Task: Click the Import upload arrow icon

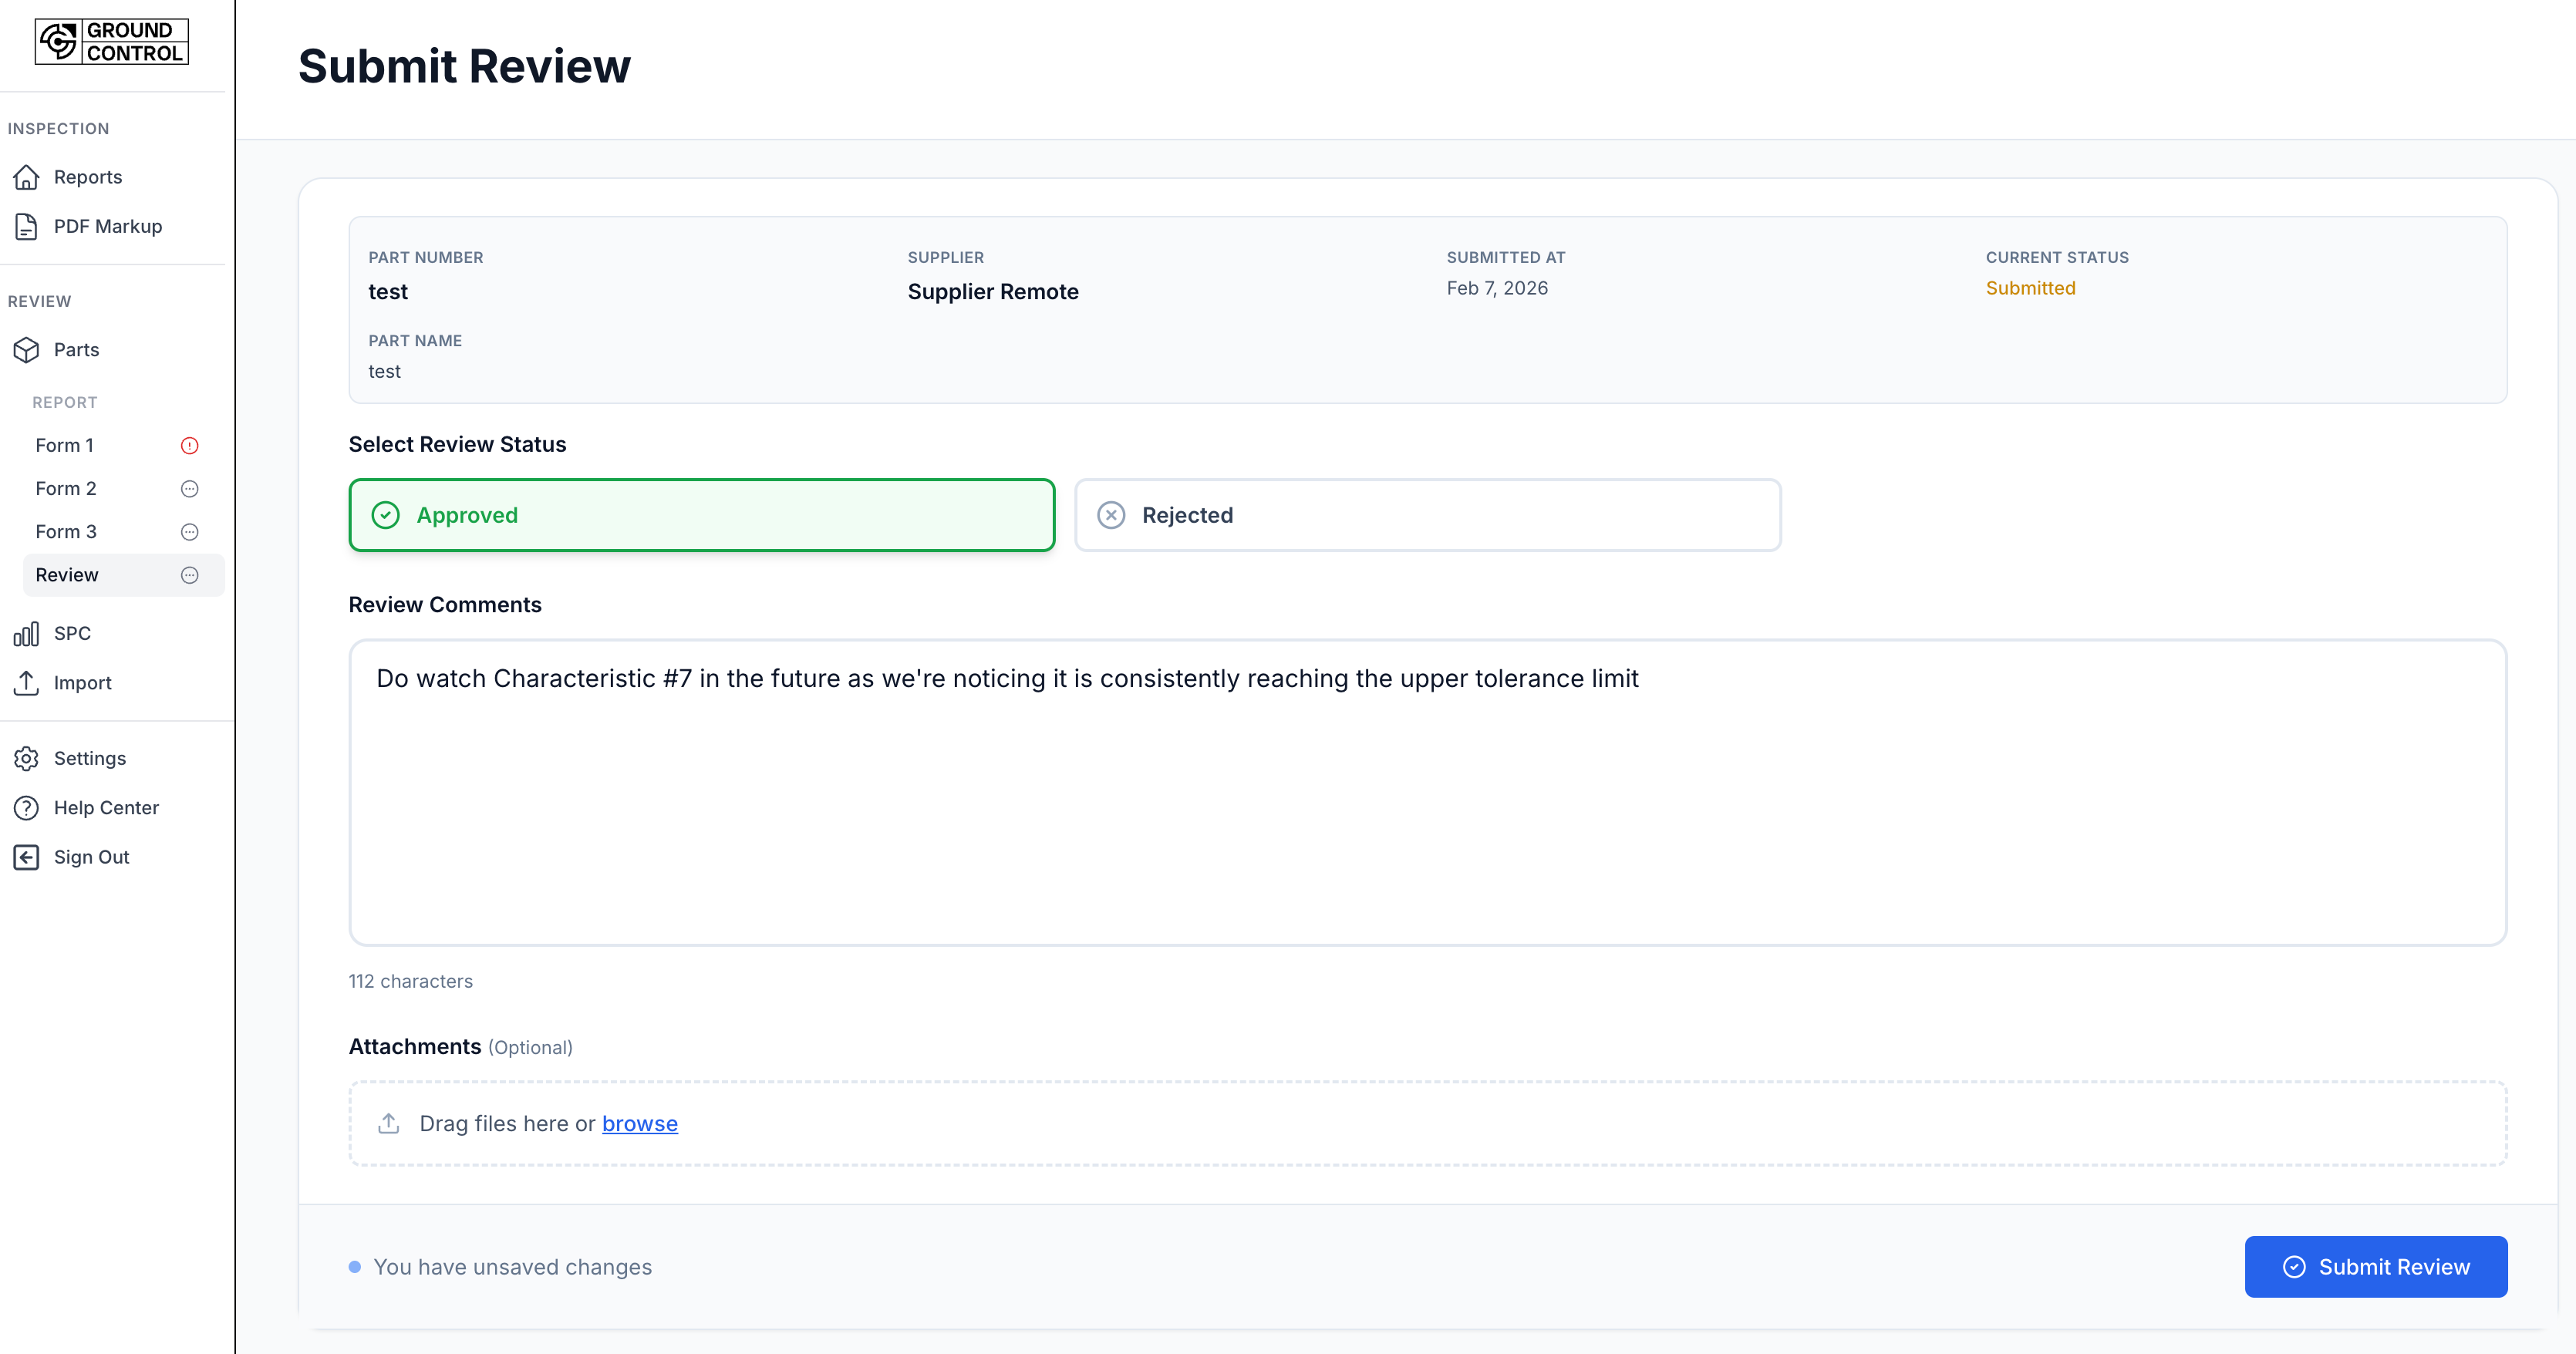Action: 27,683
